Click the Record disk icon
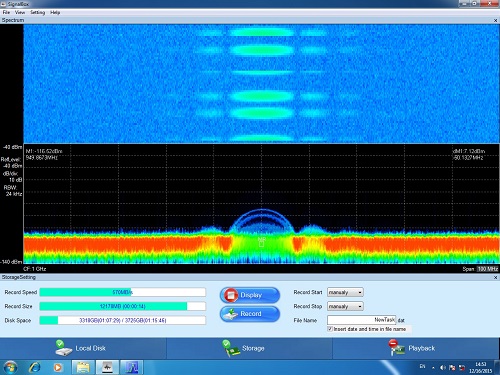The width and height of the screenshot is (500, 375). [231, 314]
